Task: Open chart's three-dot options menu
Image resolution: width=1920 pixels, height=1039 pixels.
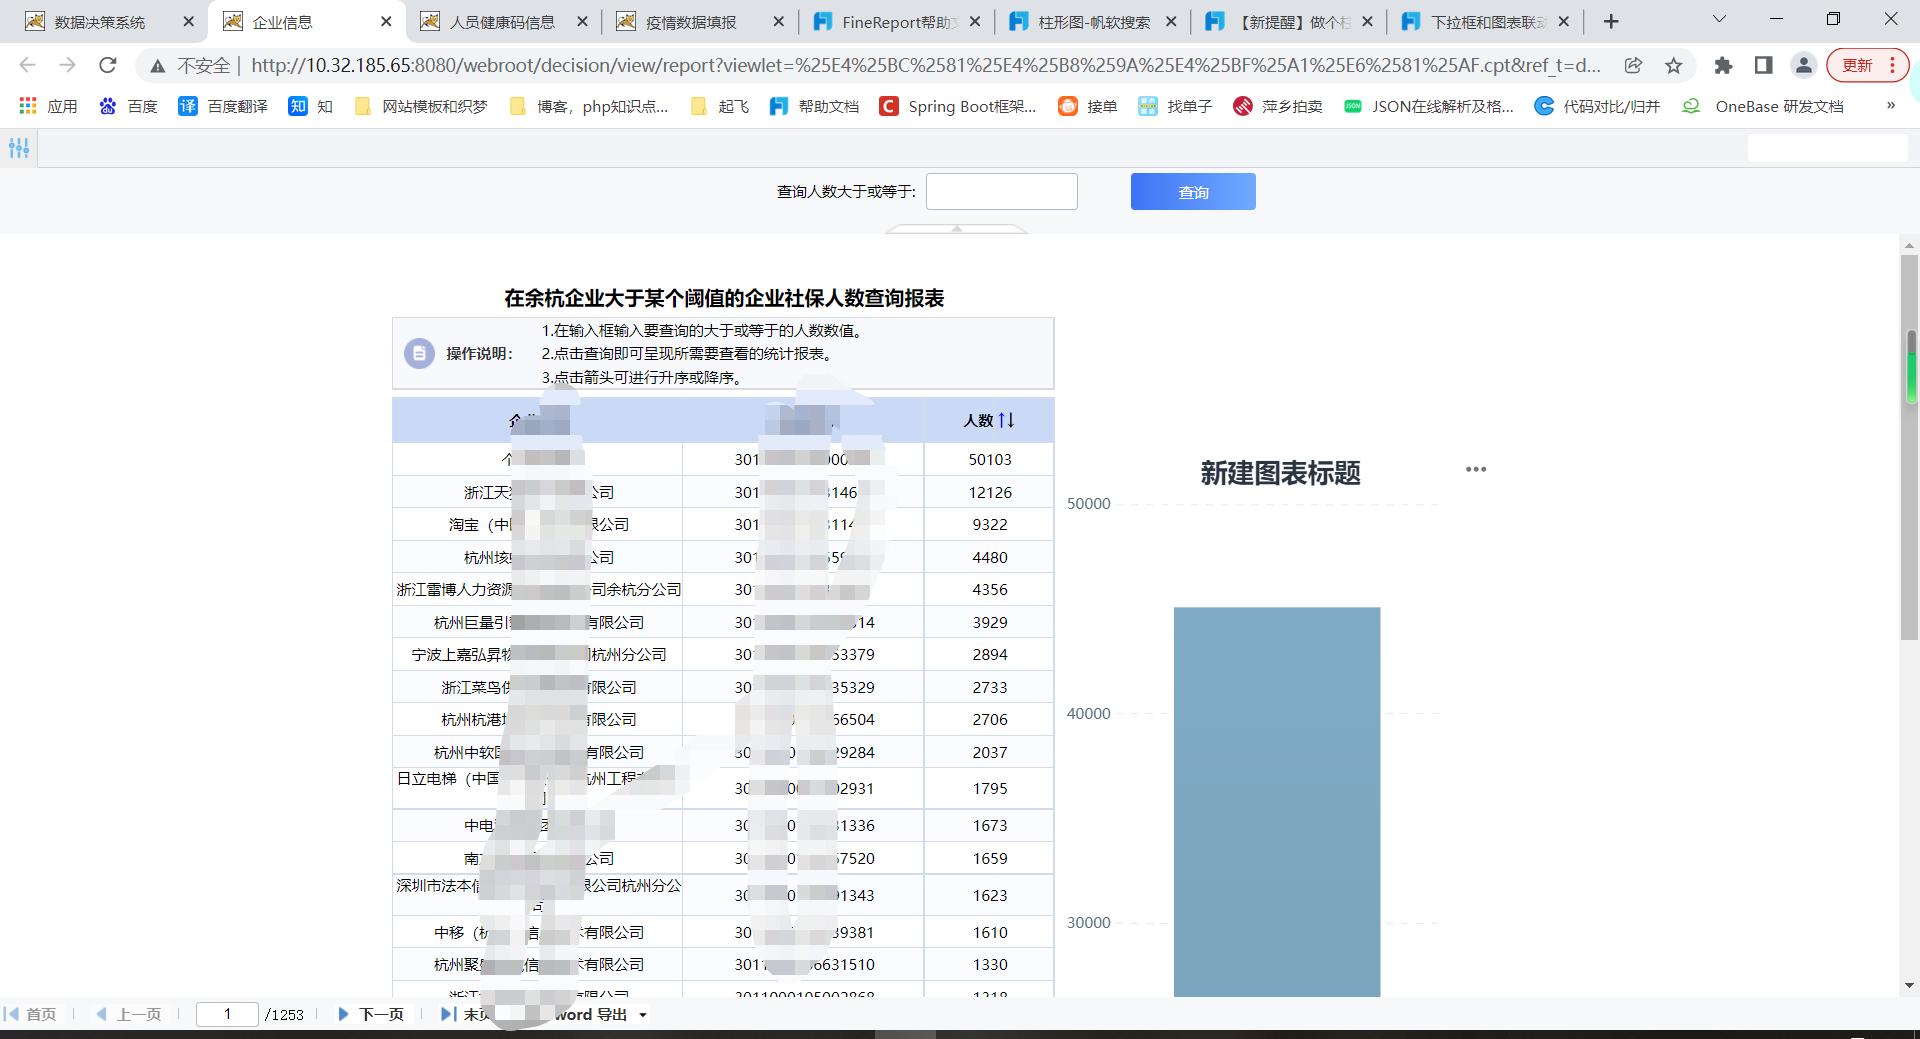Action: 1475,469
